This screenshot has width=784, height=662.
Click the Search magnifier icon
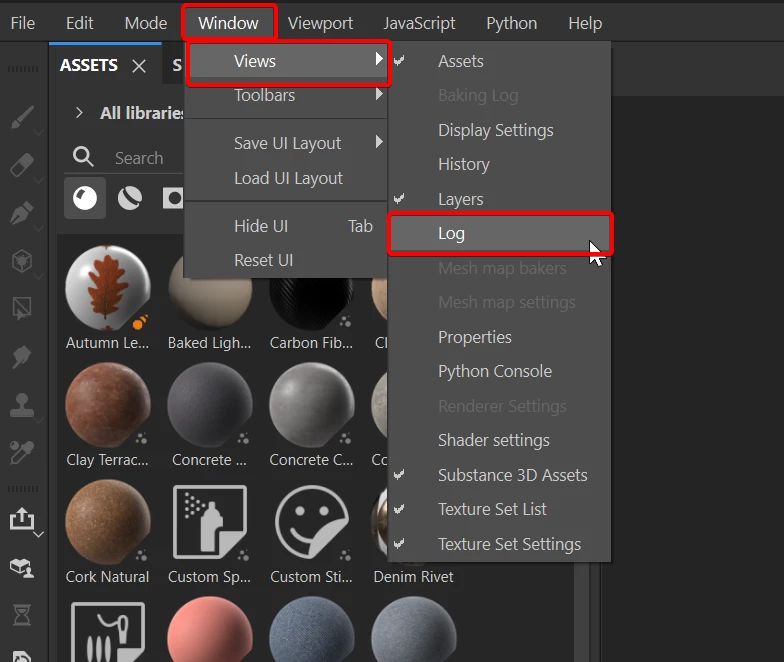click(83, 157)
